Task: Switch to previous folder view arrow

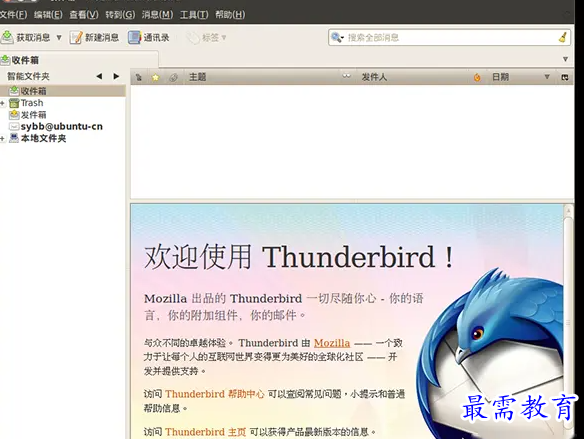Action: point(99,76)
